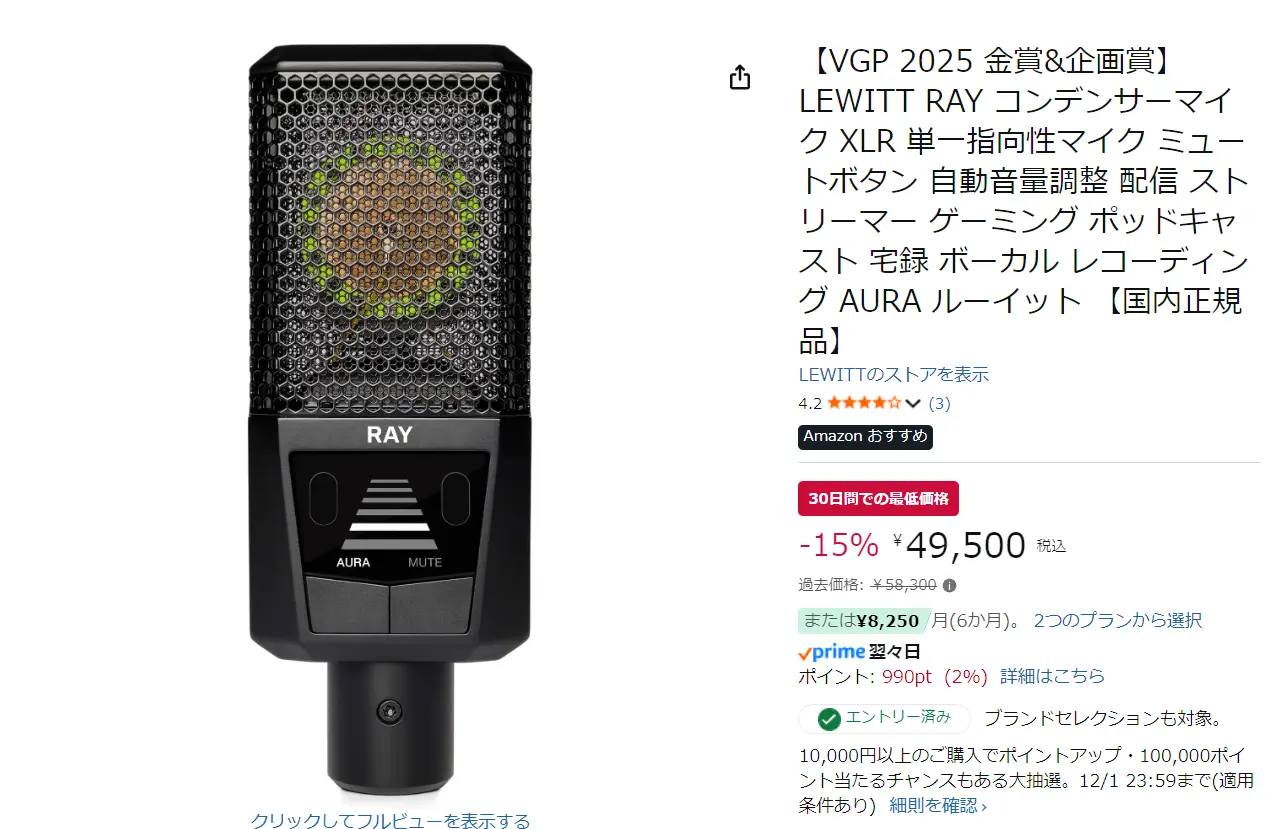
Task: Click the product title text
Action: tap(1024, 200)
